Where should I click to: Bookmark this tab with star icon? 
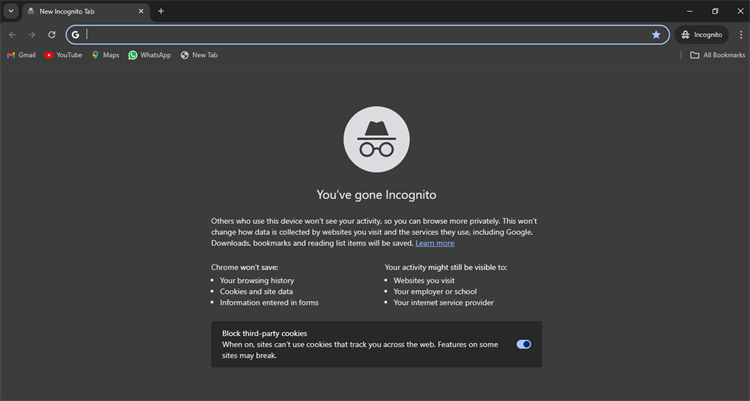click(x=656, y=34)
